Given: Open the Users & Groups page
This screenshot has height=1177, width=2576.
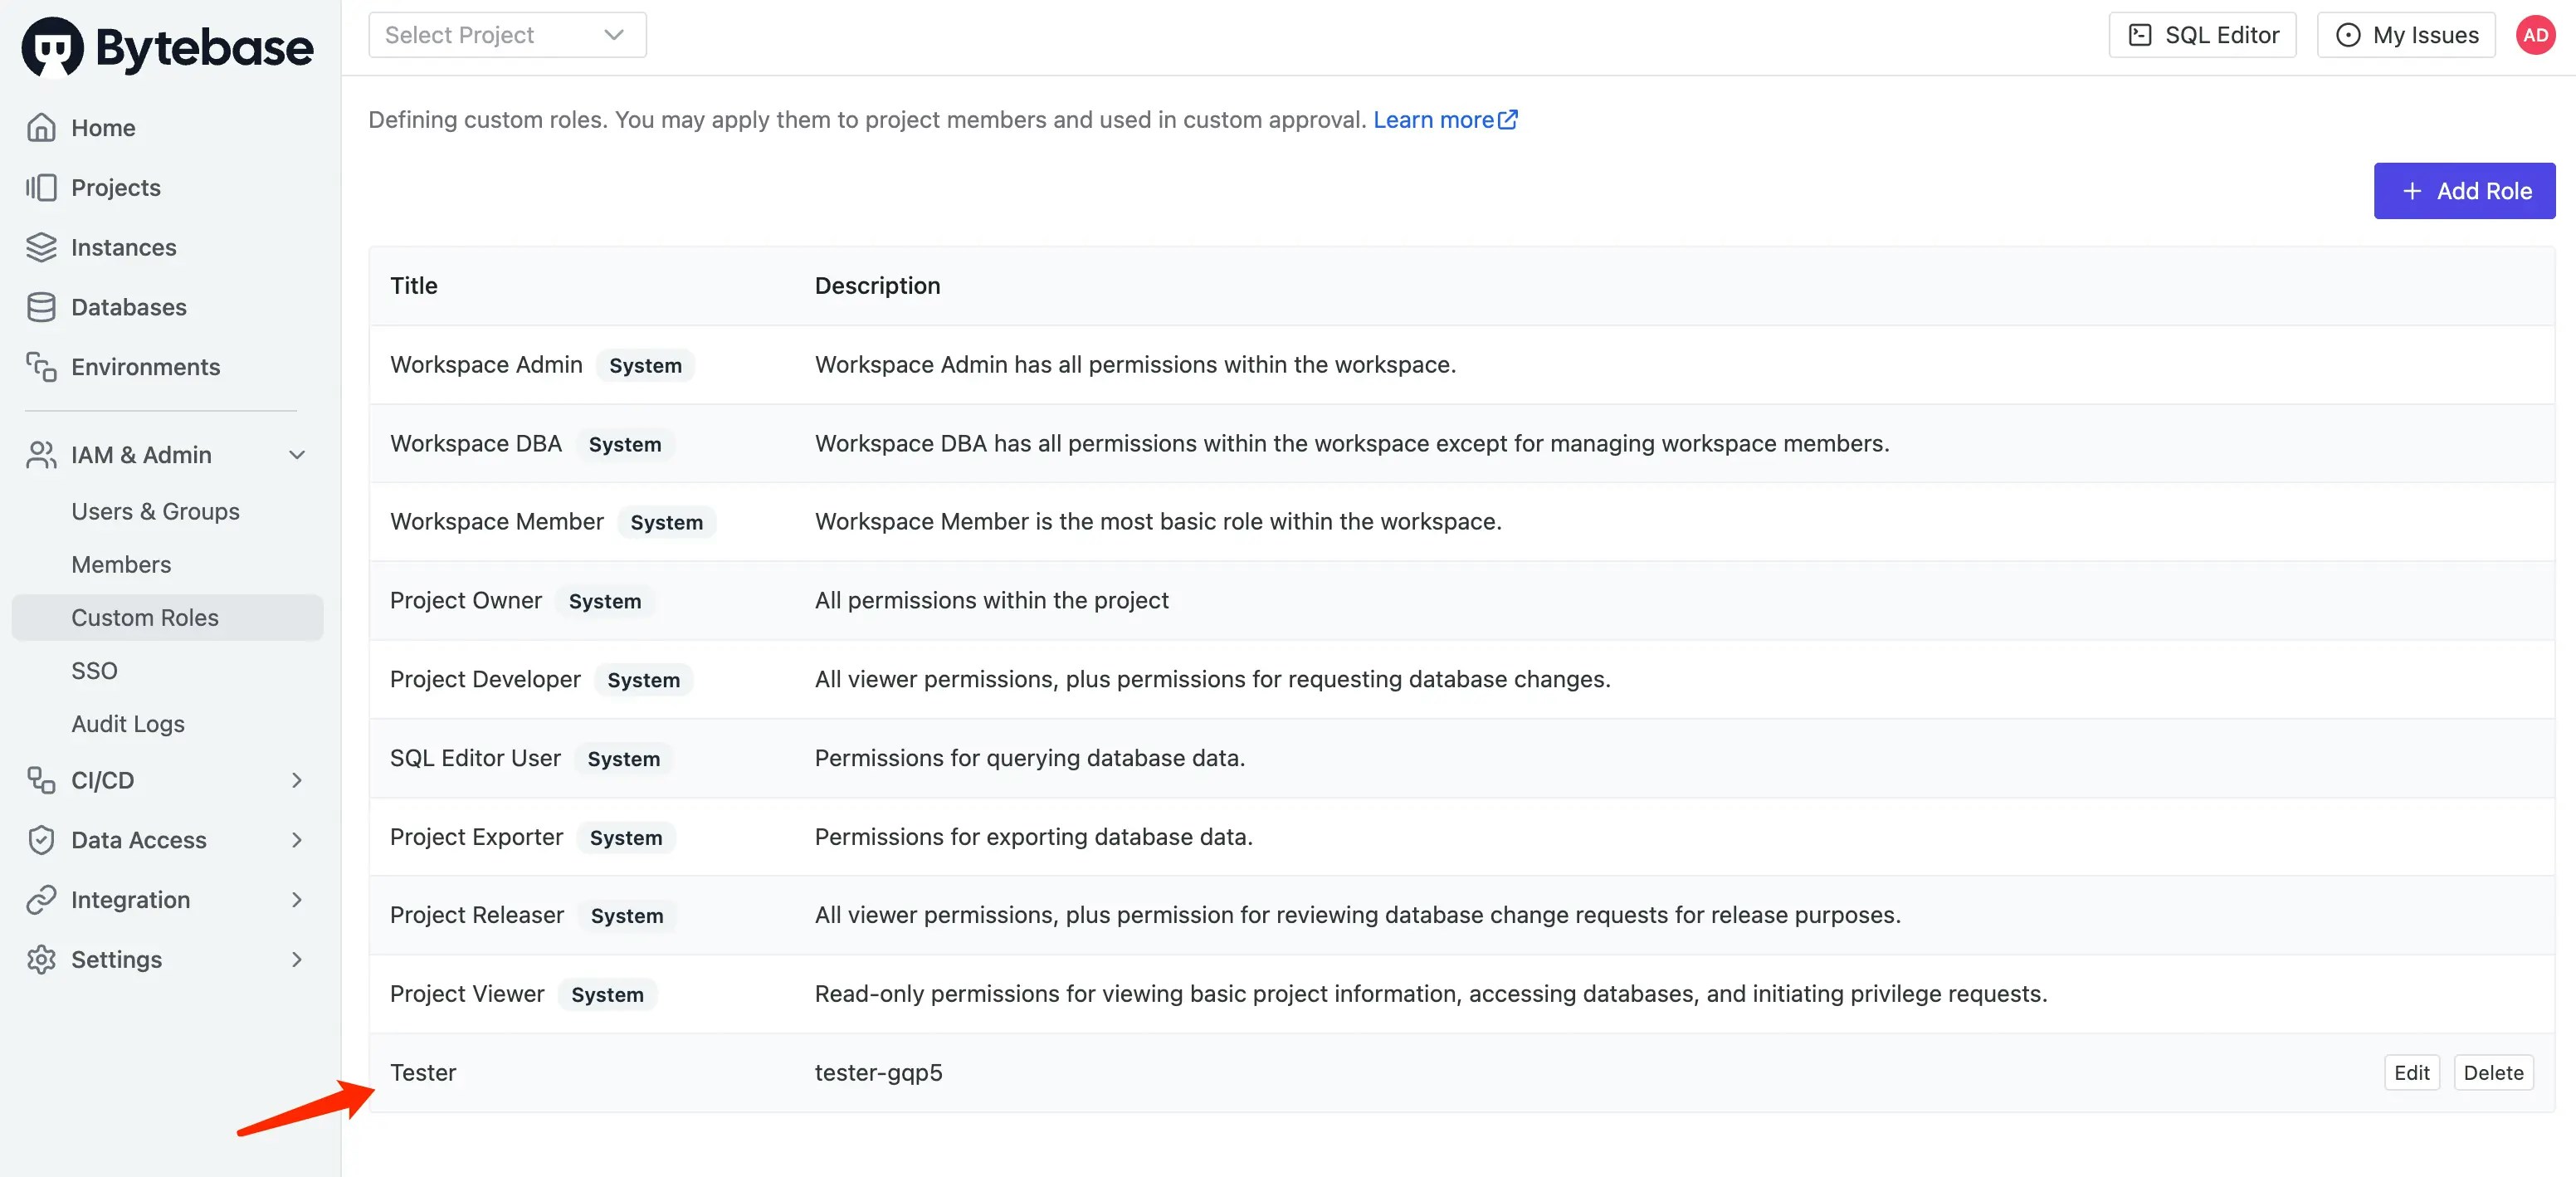Looking at the screenshot, I should click(155, 512).
